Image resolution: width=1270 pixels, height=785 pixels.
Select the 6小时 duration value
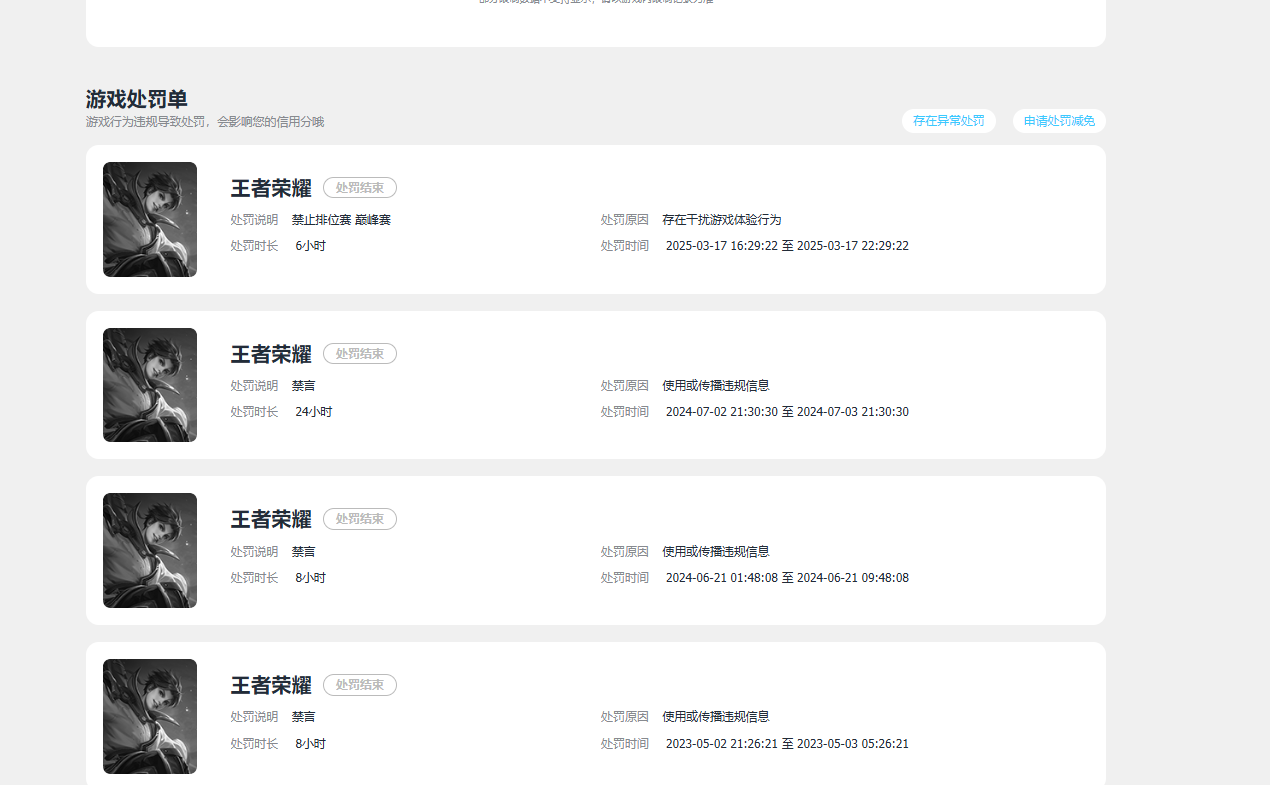311,246
